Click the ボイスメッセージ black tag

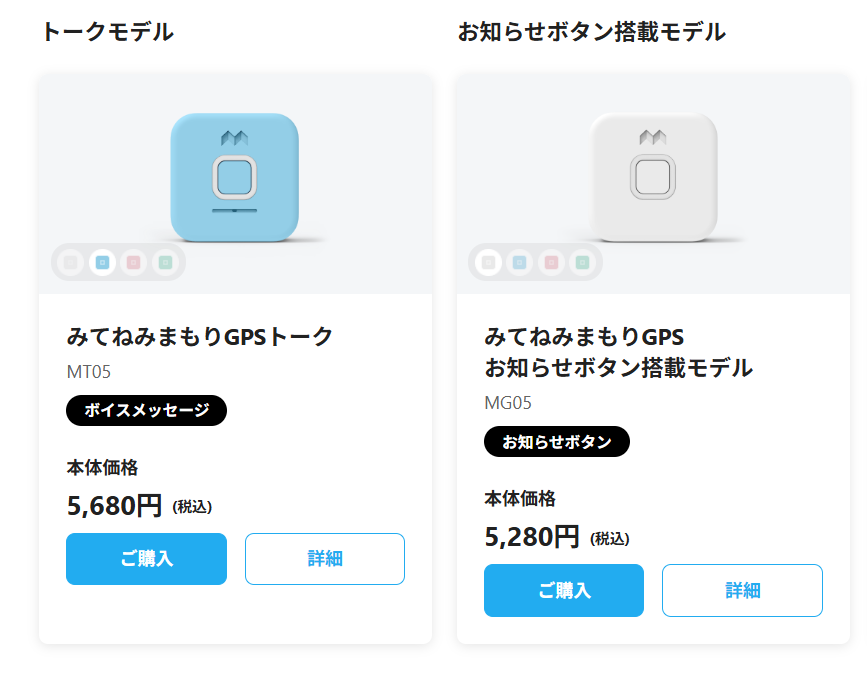click(x=146, y=410)
